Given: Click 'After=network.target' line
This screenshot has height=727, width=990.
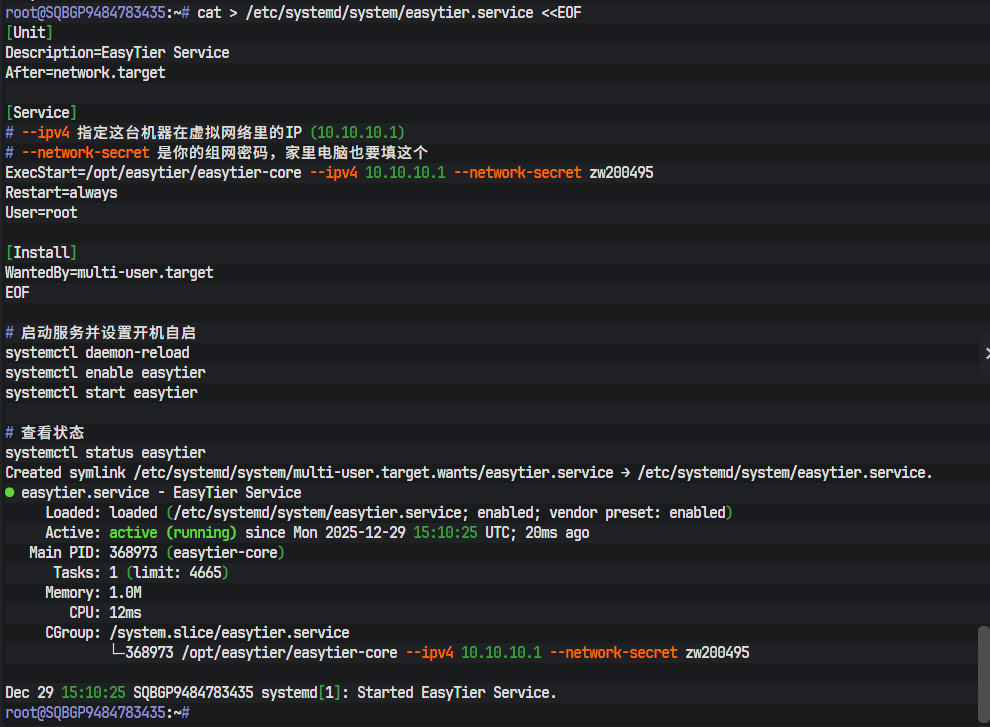Looking at the screenshot, I should click(x=85, y=73).
